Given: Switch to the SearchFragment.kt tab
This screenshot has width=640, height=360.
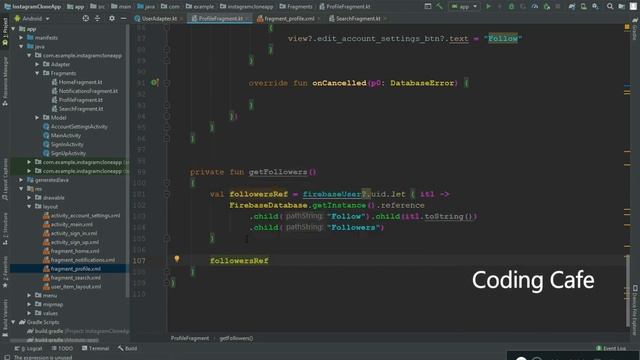Looking at the screenshot, I should pyautogui.click(x=358, y=19).
